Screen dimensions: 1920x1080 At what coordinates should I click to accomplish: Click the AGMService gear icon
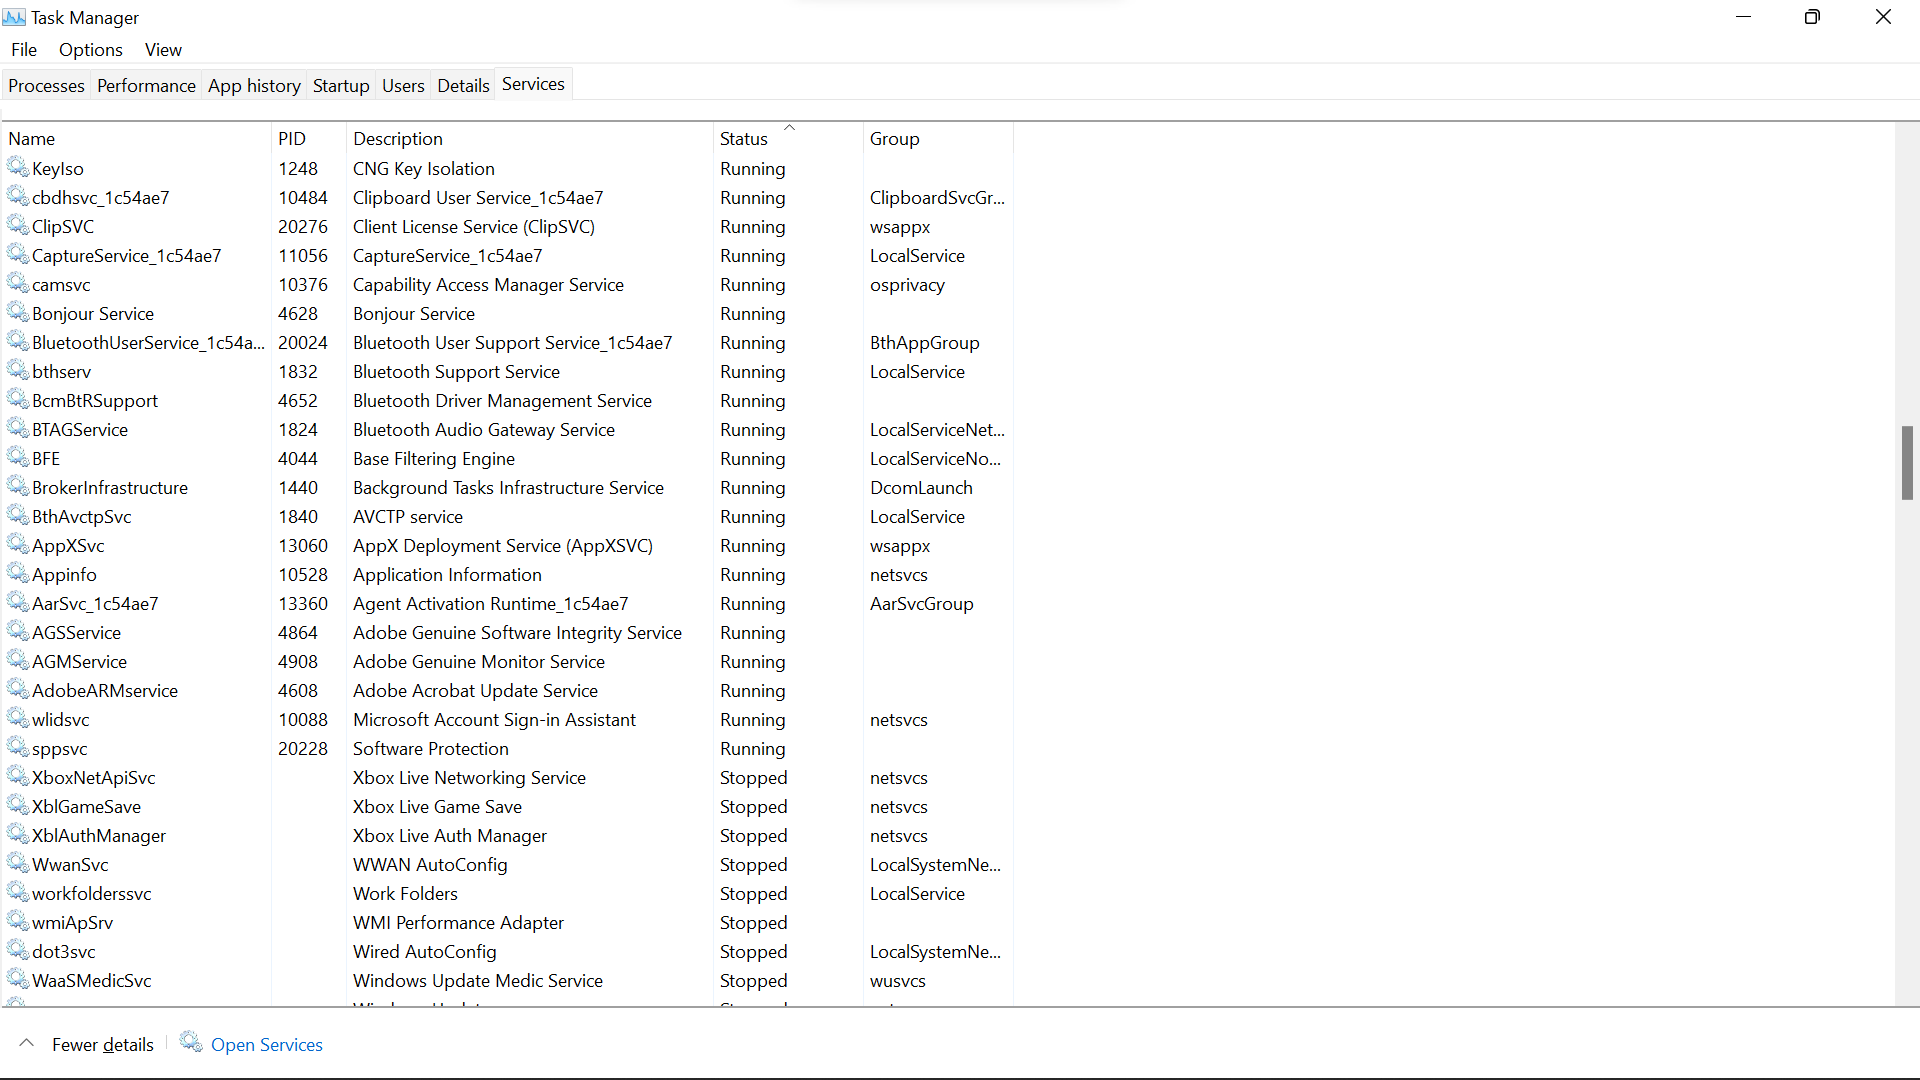(18, 660)
